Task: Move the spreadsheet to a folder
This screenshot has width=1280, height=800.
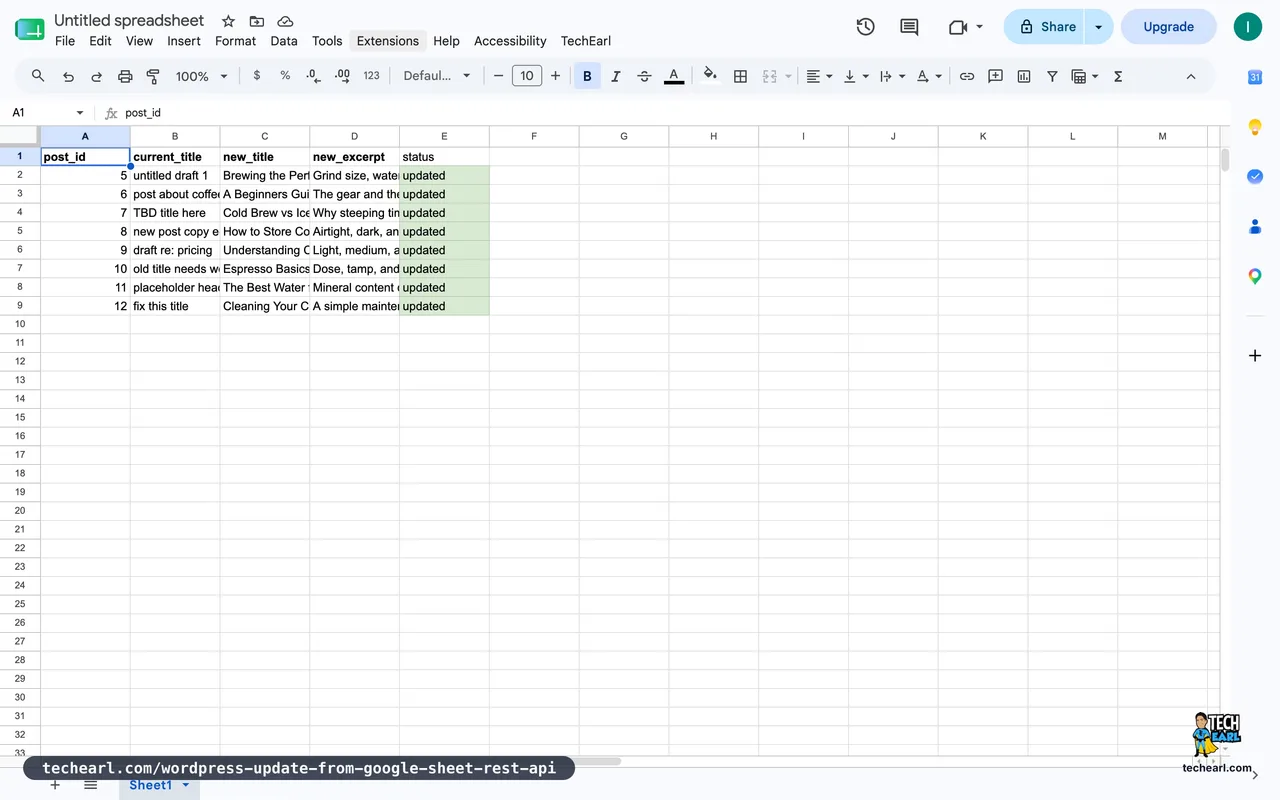Action: (257, 21)
